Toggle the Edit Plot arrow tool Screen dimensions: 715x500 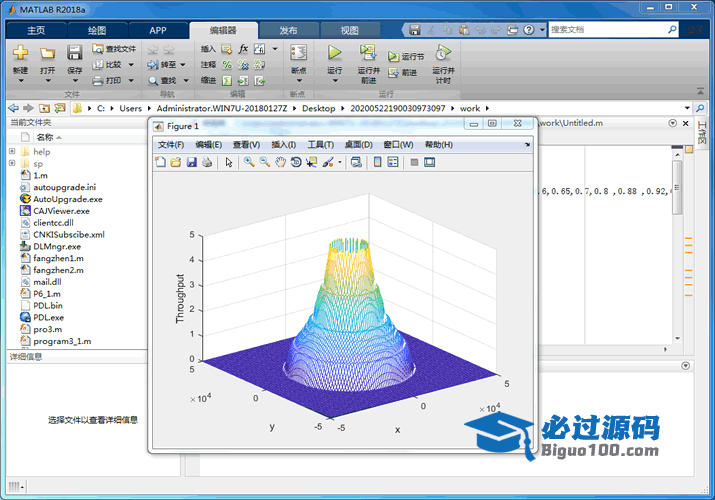pos(229,162)
